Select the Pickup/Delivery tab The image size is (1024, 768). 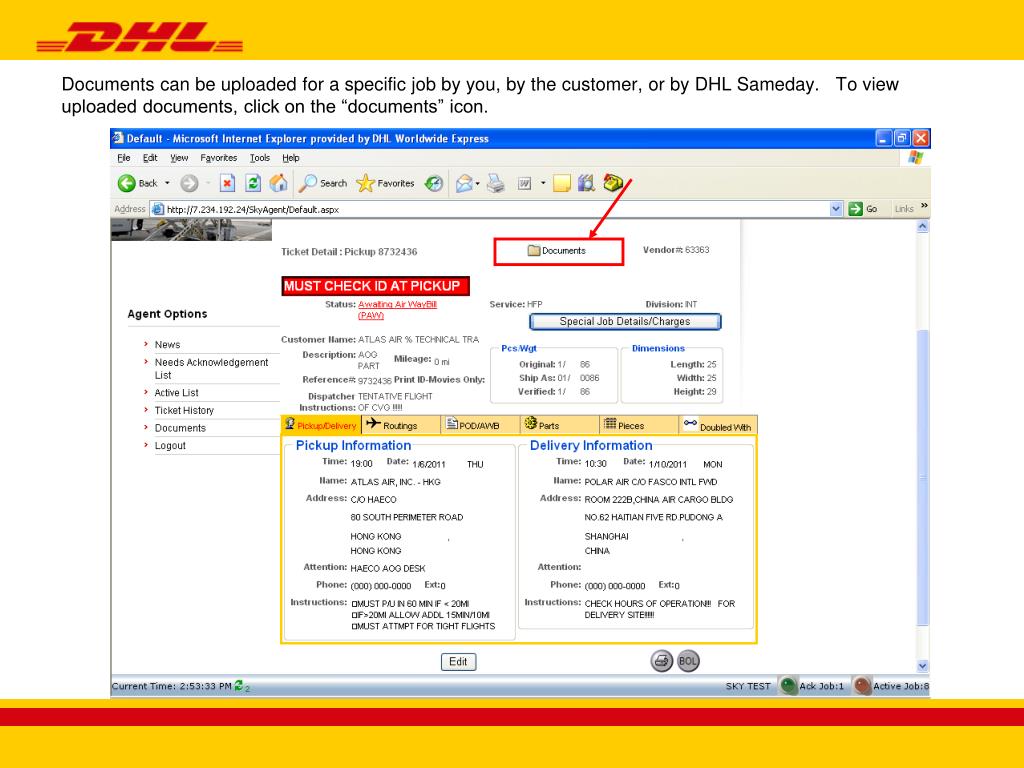[x=321, y=425]
